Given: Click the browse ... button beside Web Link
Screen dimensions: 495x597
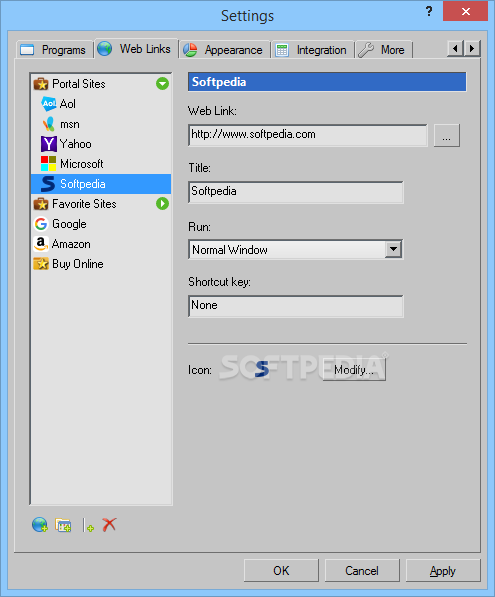Looking at the screenshot, I should point(447,135).
